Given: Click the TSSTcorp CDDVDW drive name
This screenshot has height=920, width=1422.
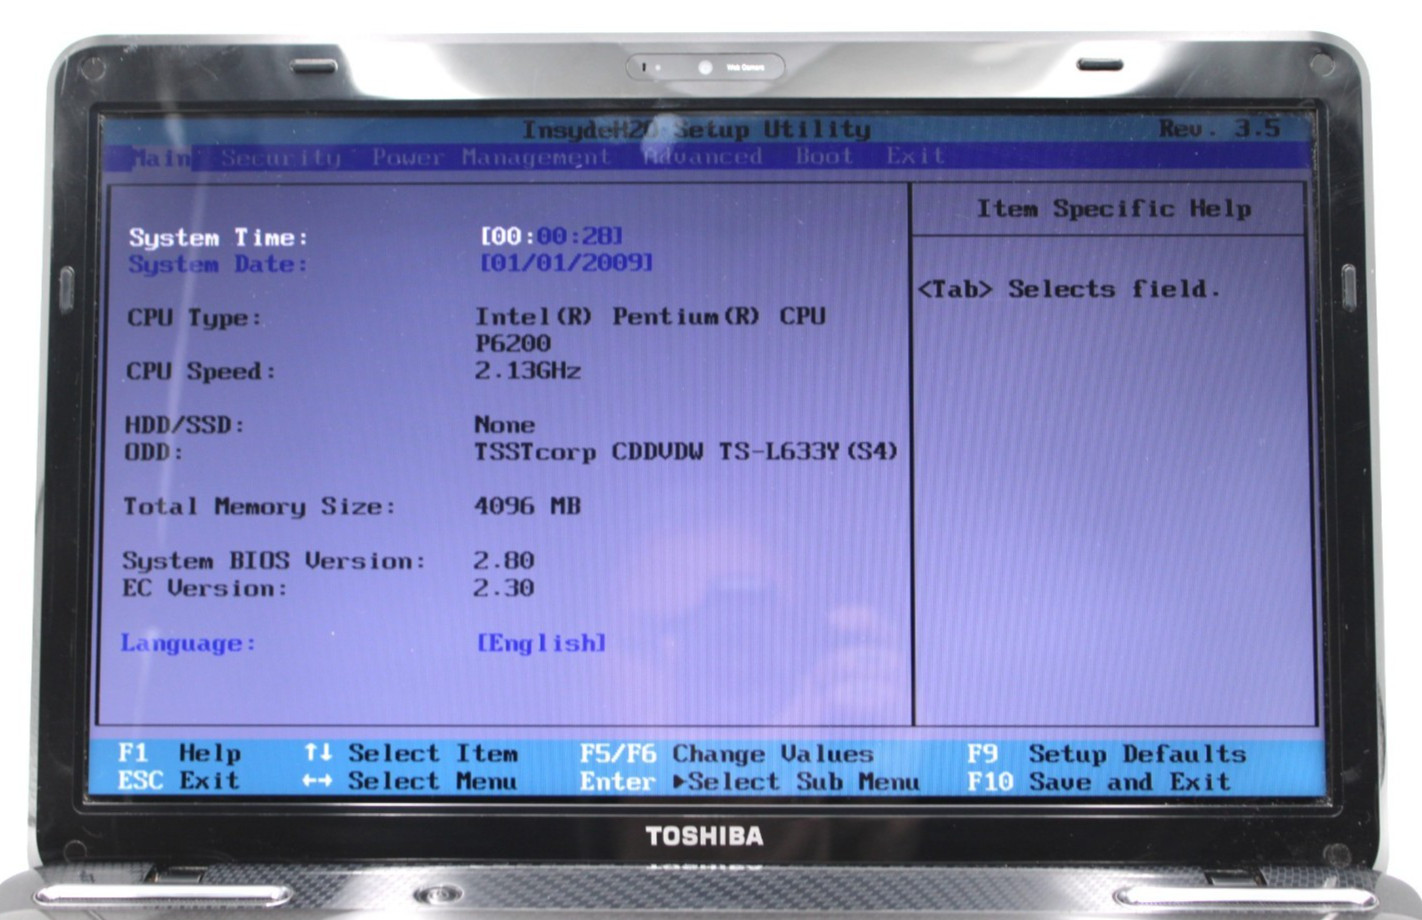Looking at the screenshot, I should click(x=685, y=452).
